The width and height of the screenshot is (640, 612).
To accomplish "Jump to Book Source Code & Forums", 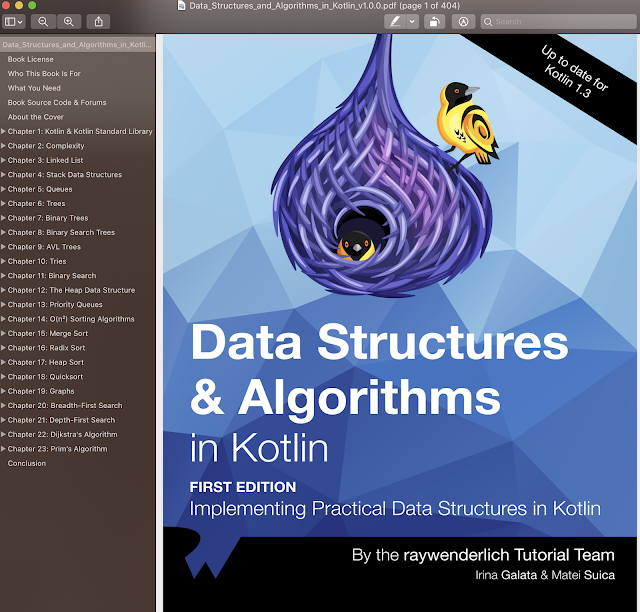I will pyautogui.click(x=57, y=102).
